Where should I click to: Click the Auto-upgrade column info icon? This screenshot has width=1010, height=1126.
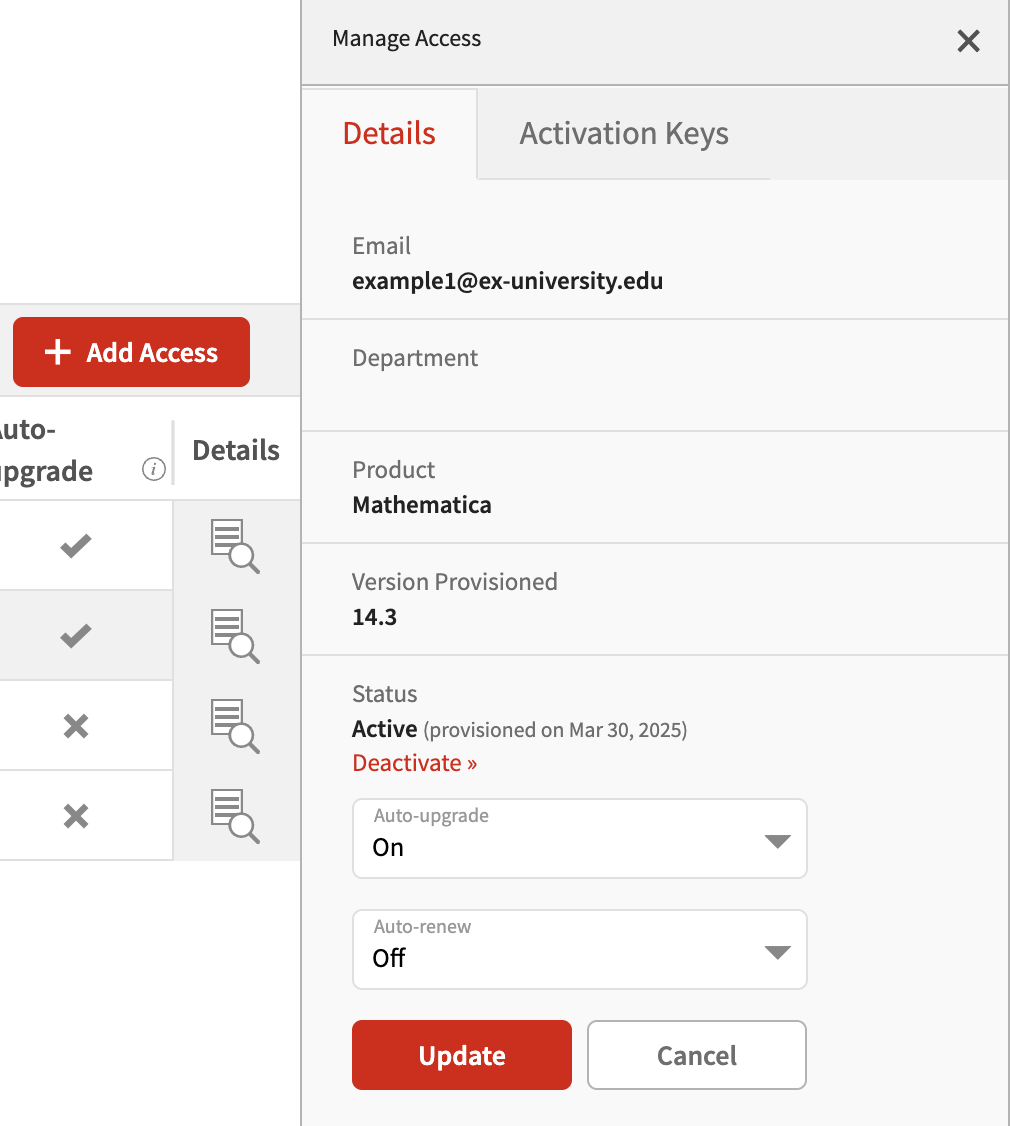click(x=154, y=469)
